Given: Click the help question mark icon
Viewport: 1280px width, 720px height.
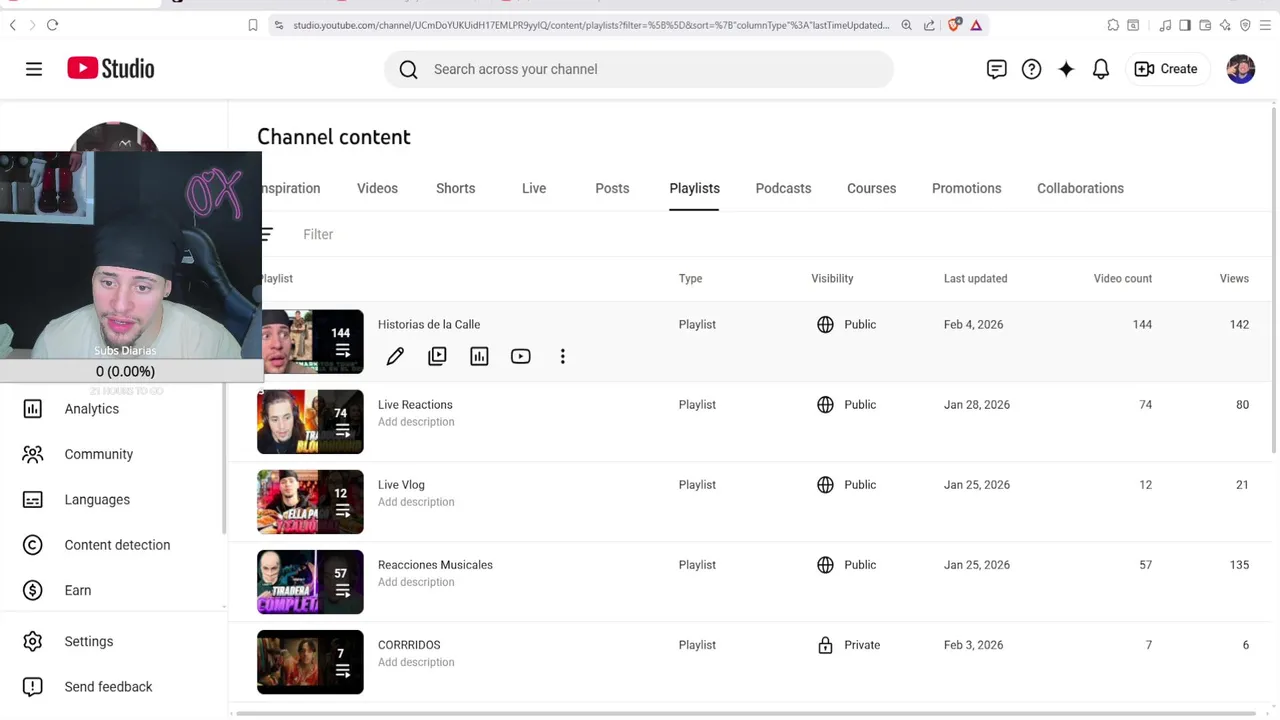Looking at the screenshot, I should click(1031, 69).
